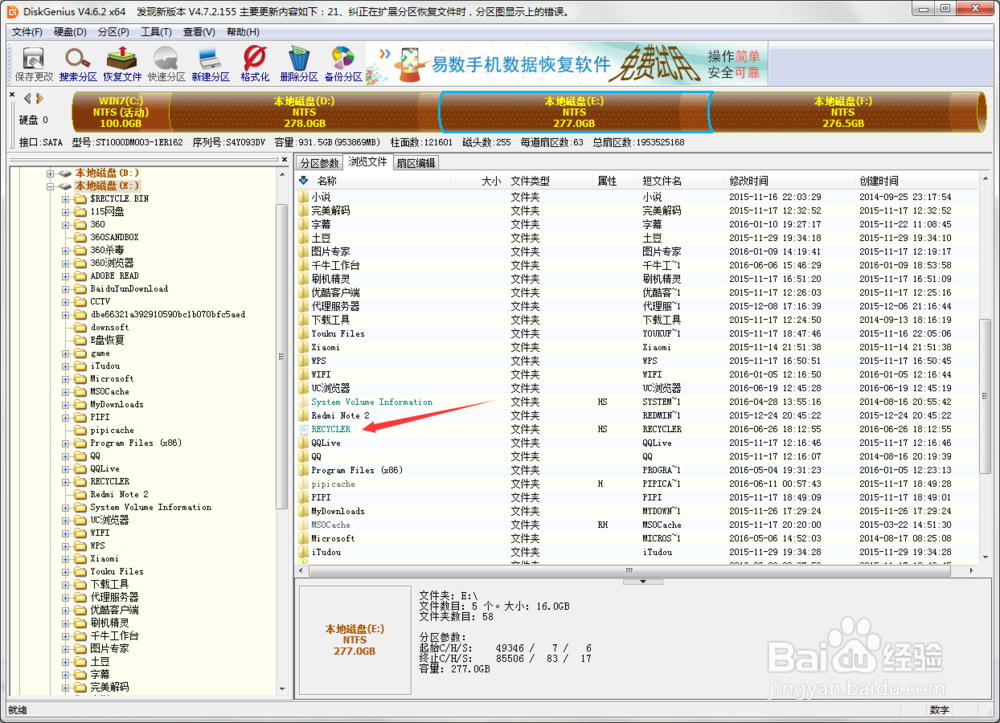Expand the Youku Files tree node
This screenshot has width=1000, height=723.
click(65, 572)
